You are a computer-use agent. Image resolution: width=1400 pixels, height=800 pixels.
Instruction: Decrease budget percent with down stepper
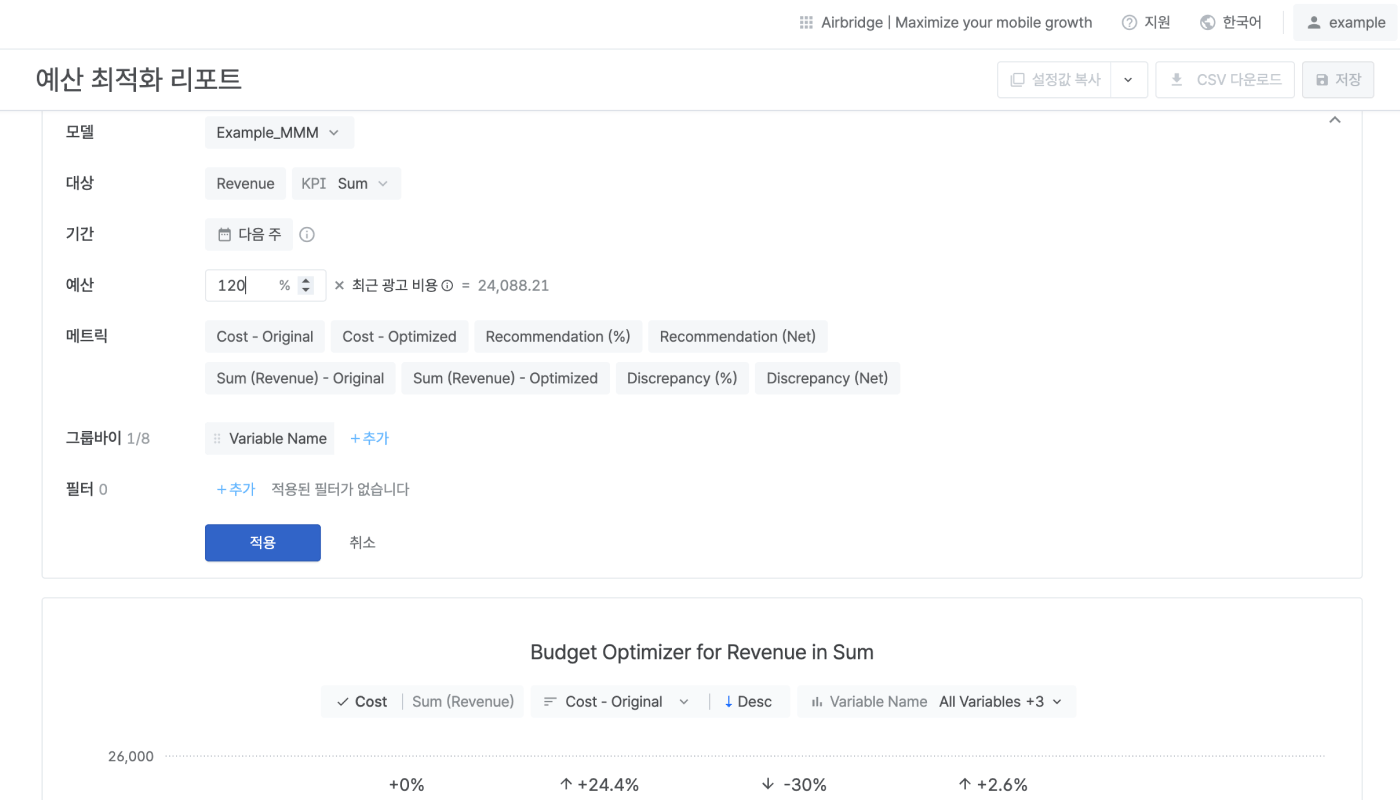(x=306, y=290)
